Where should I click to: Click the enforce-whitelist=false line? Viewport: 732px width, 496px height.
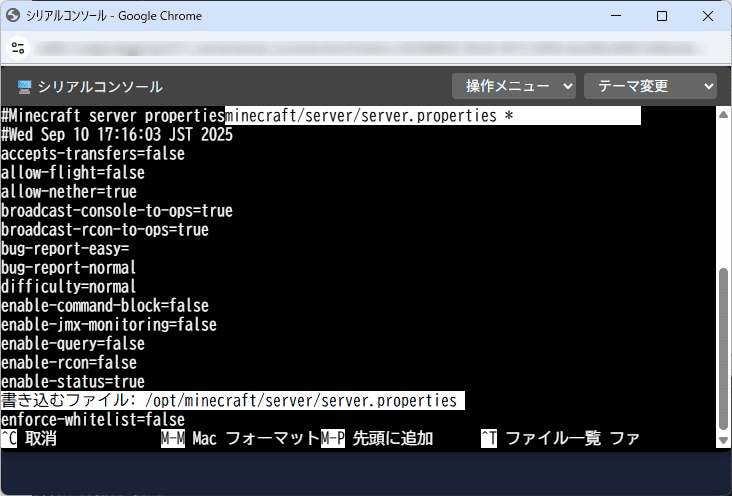93,420
